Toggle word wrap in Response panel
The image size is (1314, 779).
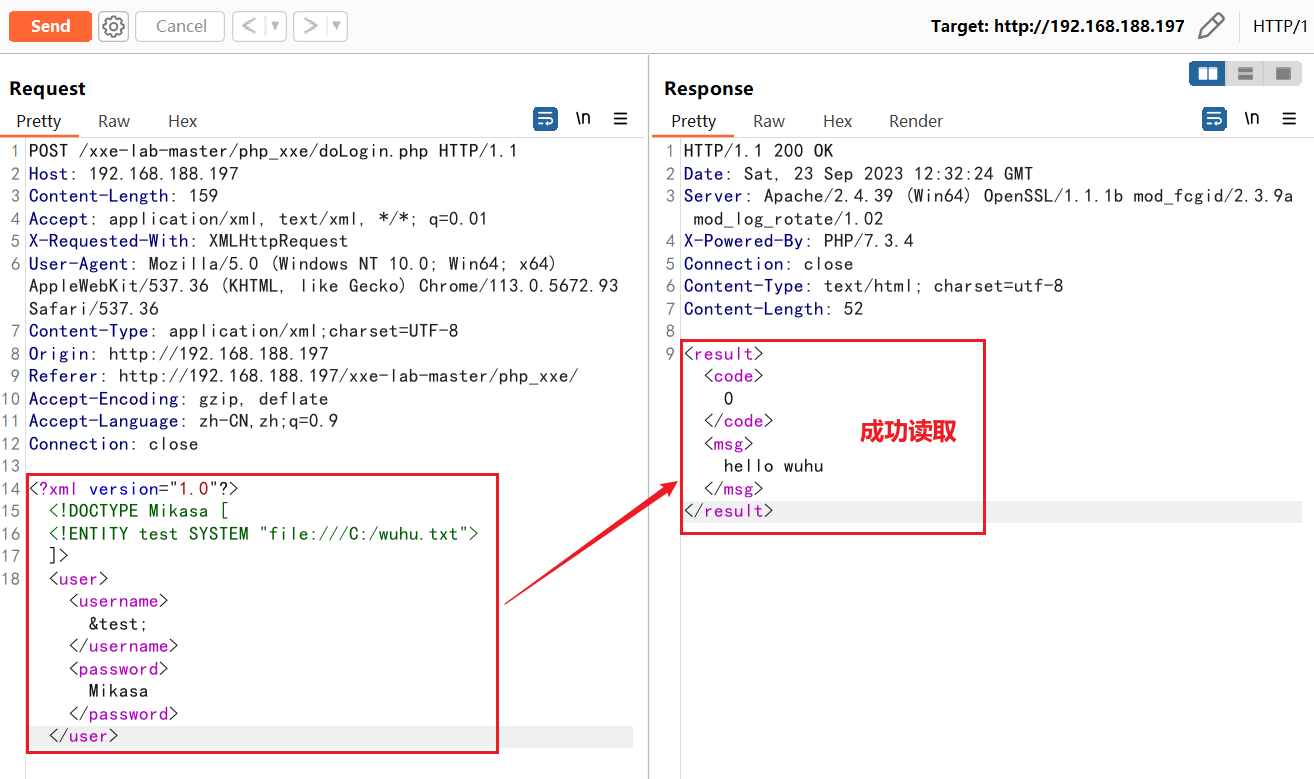point(1214,119)
